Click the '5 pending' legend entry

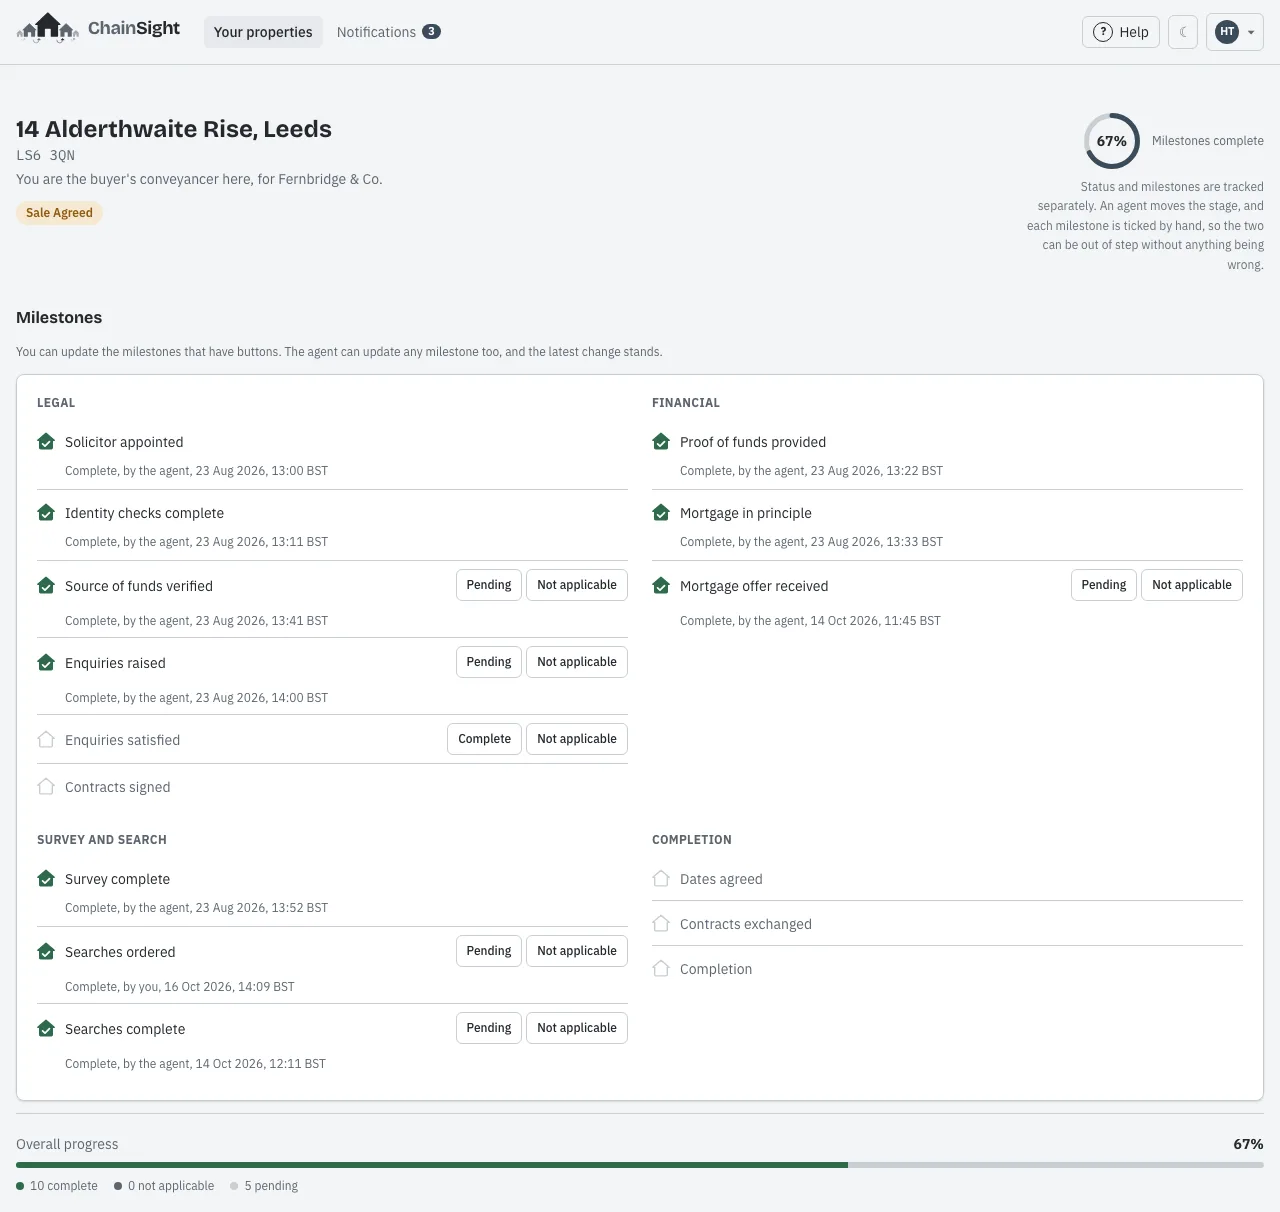tap(264, 1186)
